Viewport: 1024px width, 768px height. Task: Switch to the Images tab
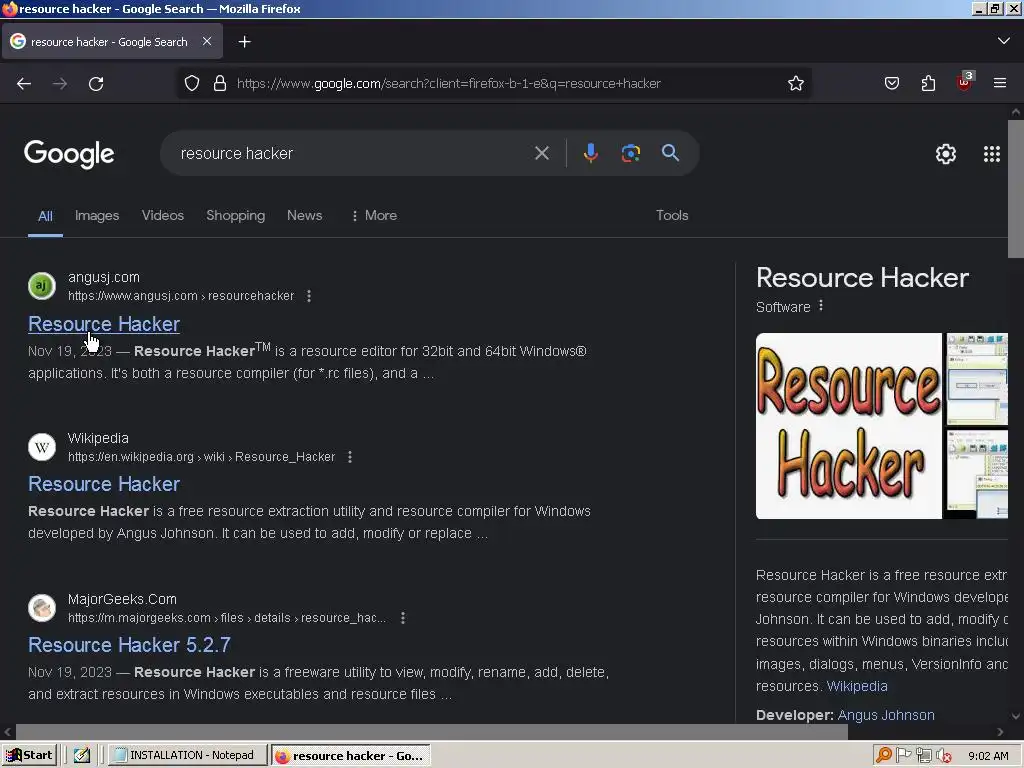[x=97, y=216]
